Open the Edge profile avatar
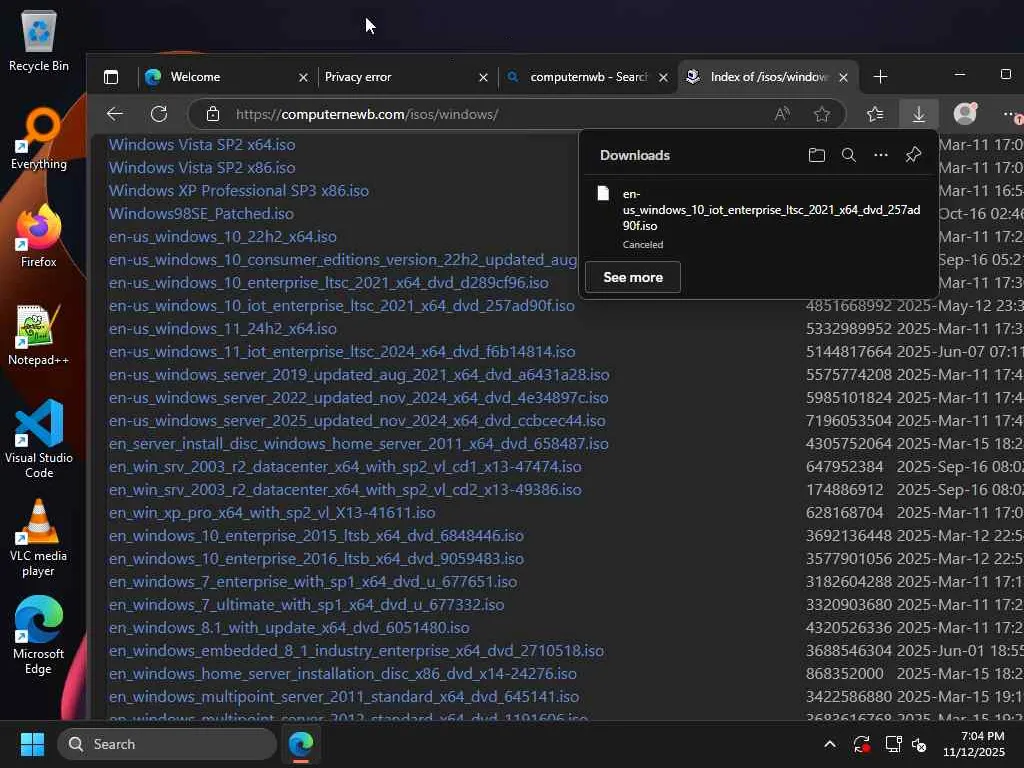The image size is (1024, 768). click(965, 114)
